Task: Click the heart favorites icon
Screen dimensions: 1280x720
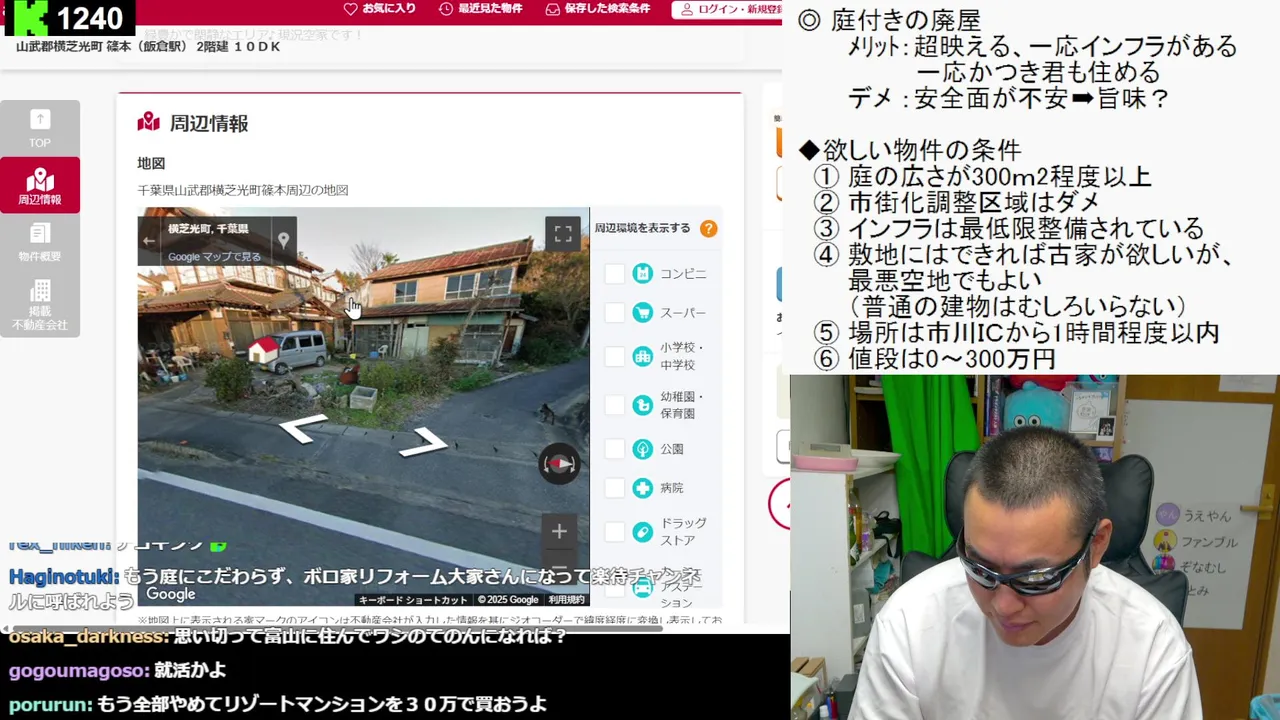Action: tap(350, 9)
